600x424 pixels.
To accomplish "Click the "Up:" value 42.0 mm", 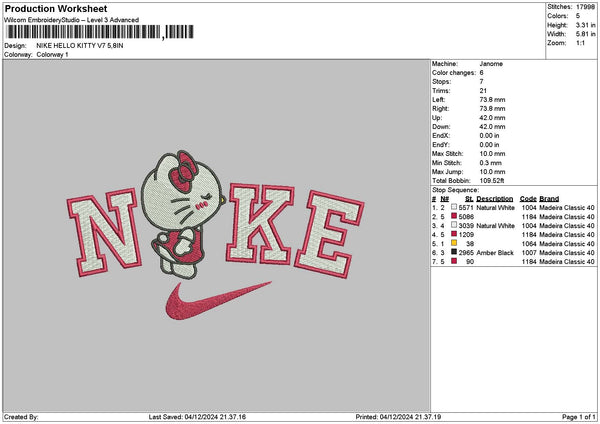I will click(x=492, y=118).
